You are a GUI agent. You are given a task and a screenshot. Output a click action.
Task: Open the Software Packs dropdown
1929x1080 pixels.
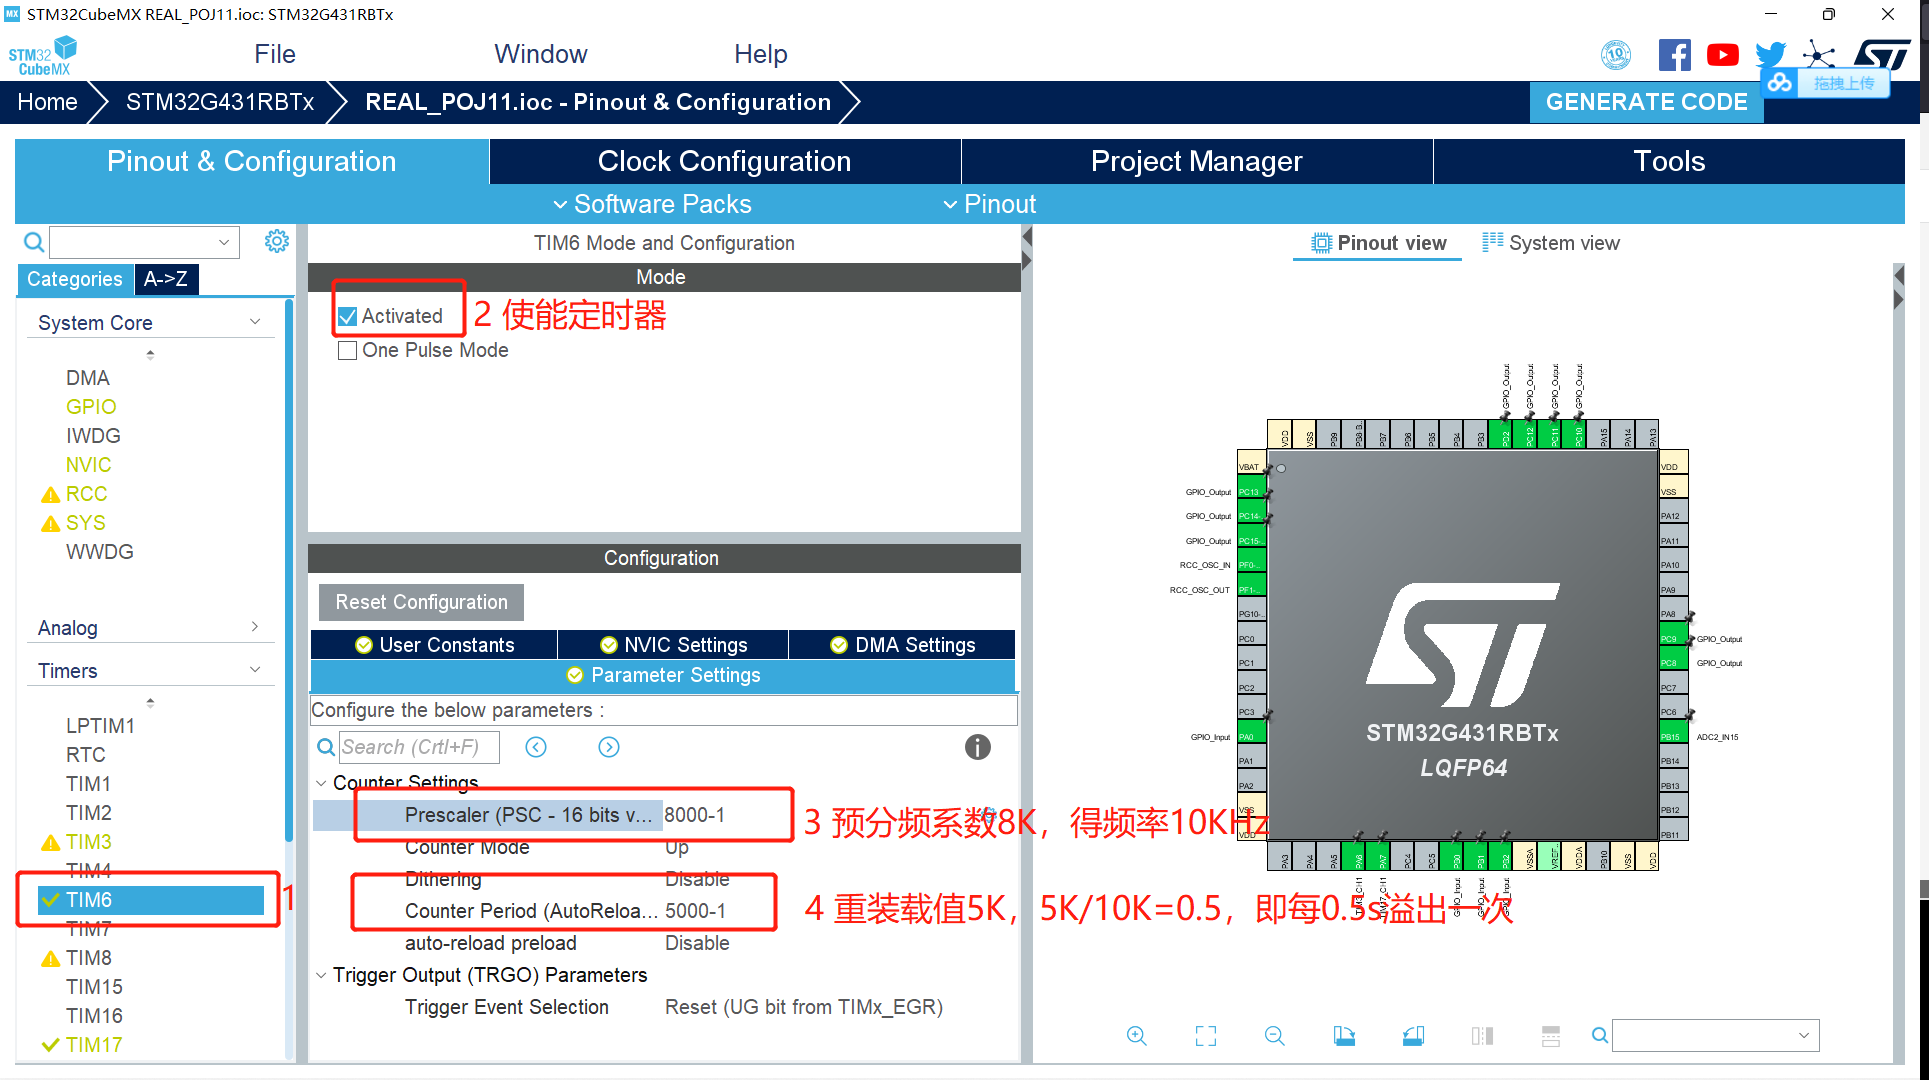point(651,204)
